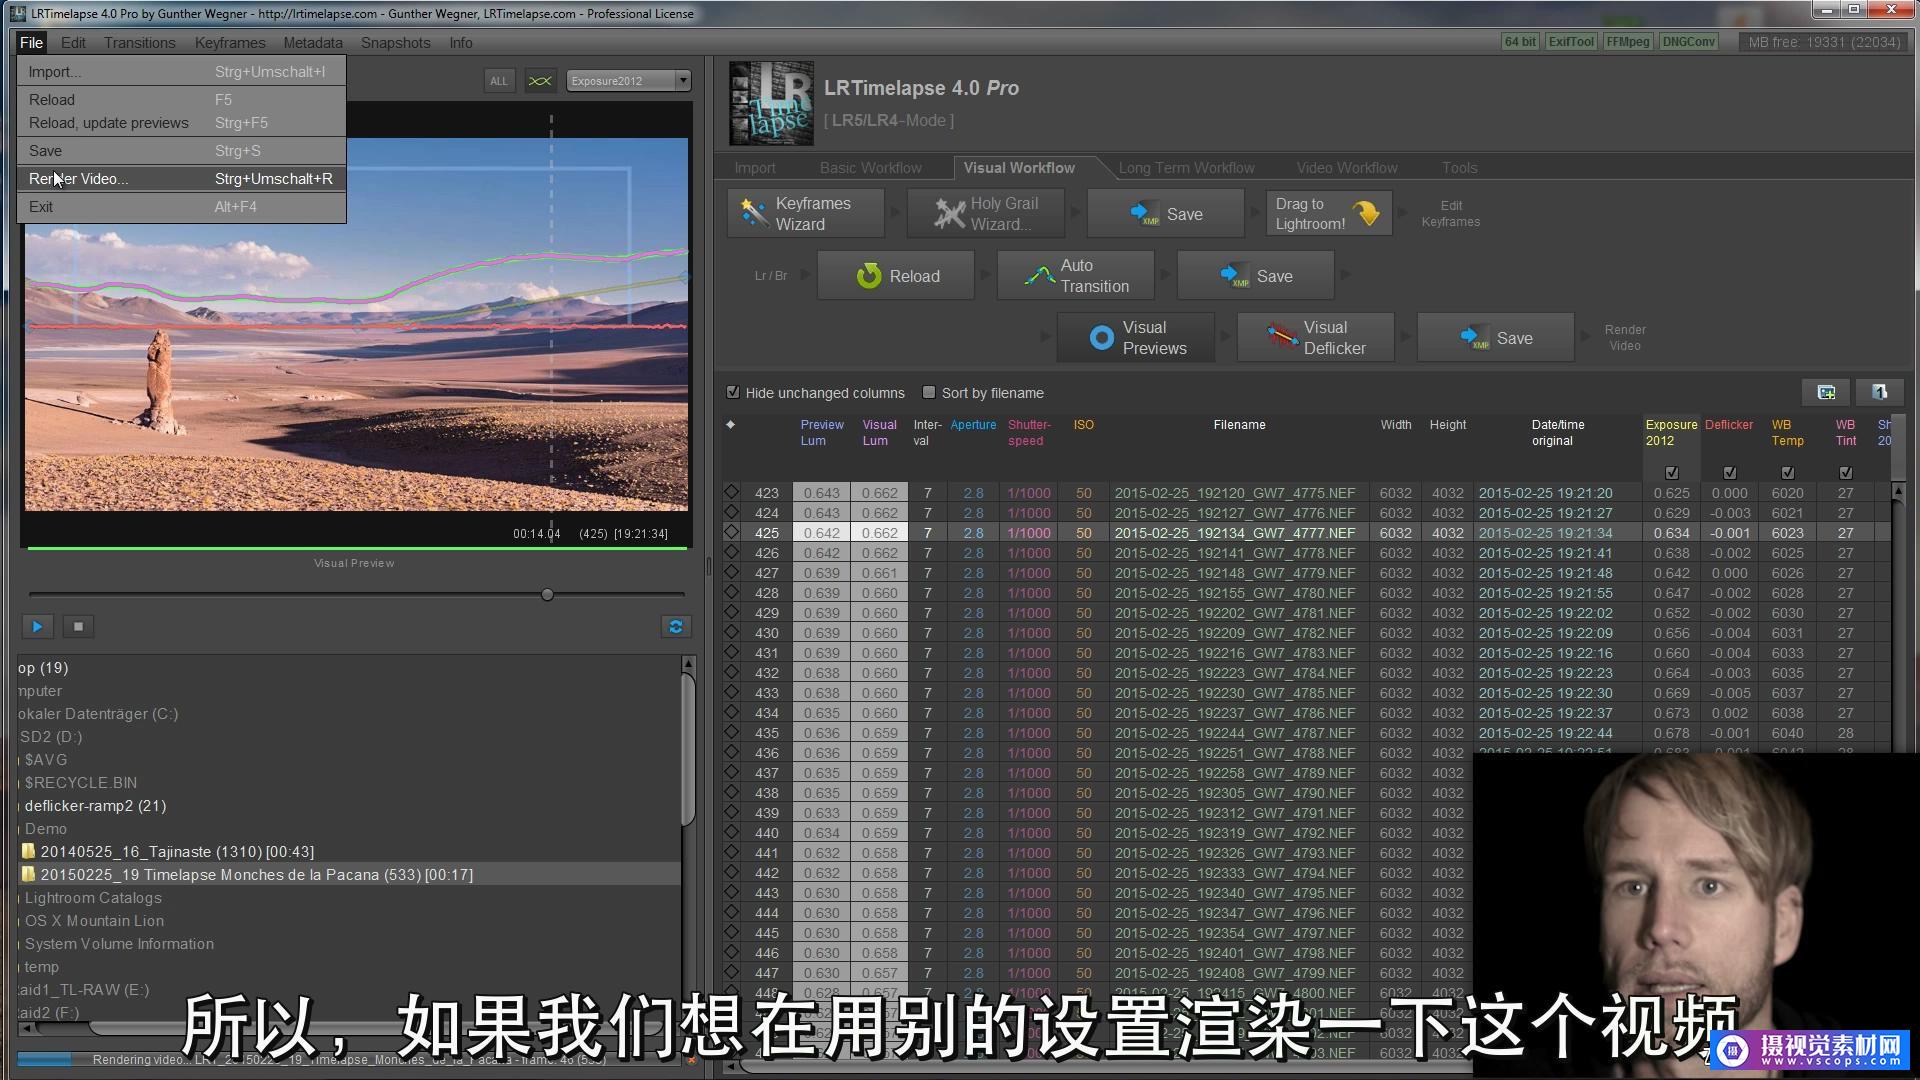Click the preview timeline slider handle
1920x1080 pixels.
pyautogui.click(x=547, y=595)
